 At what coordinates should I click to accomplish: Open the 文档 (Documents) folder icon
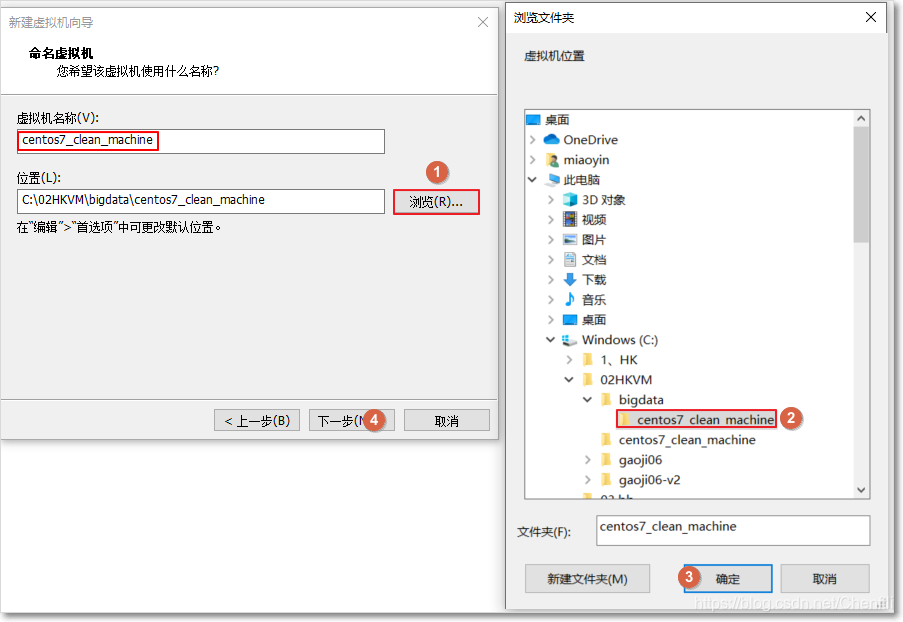pyautogui.click(x=569, y=259)
